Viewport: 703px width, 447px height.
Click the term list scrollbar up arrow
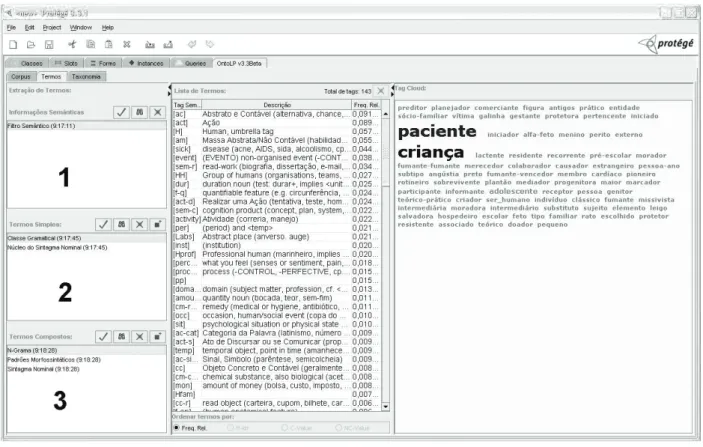385,114
